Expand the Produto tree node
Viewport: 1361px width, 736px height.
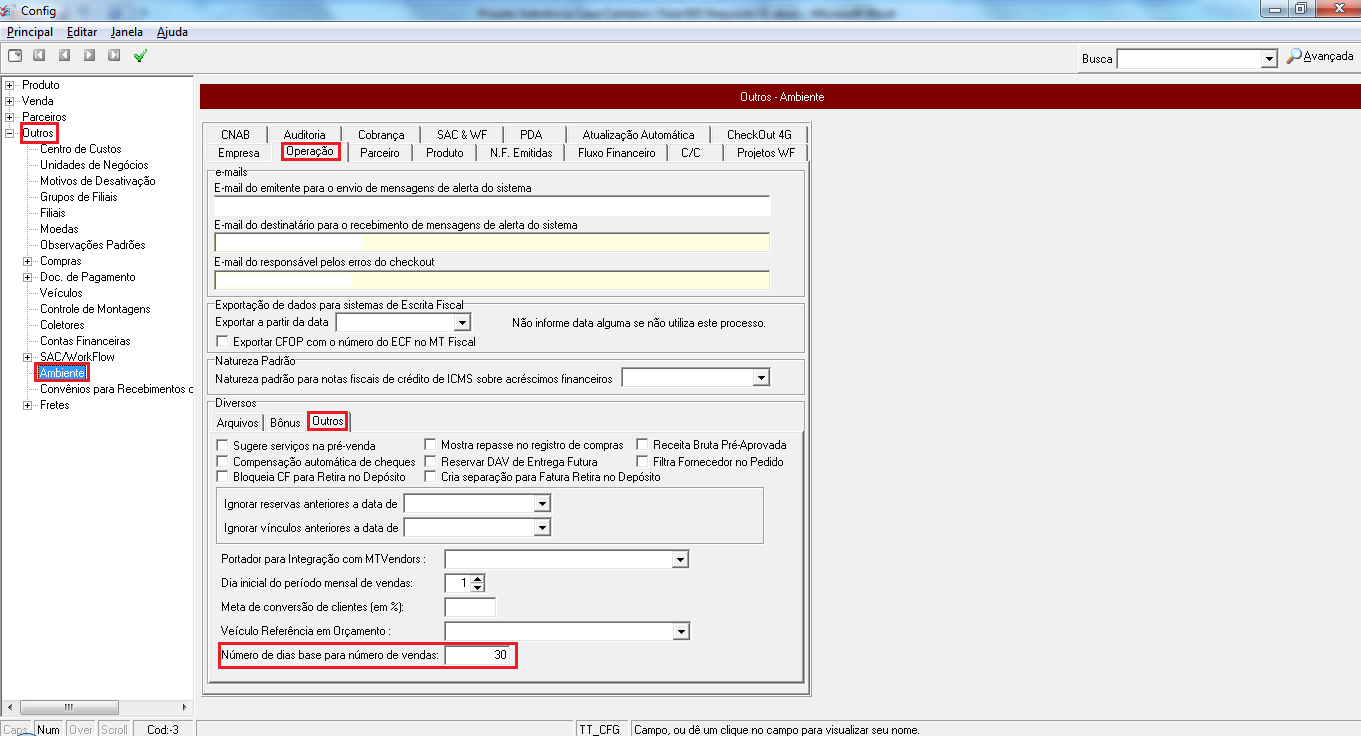coord(10,85)
